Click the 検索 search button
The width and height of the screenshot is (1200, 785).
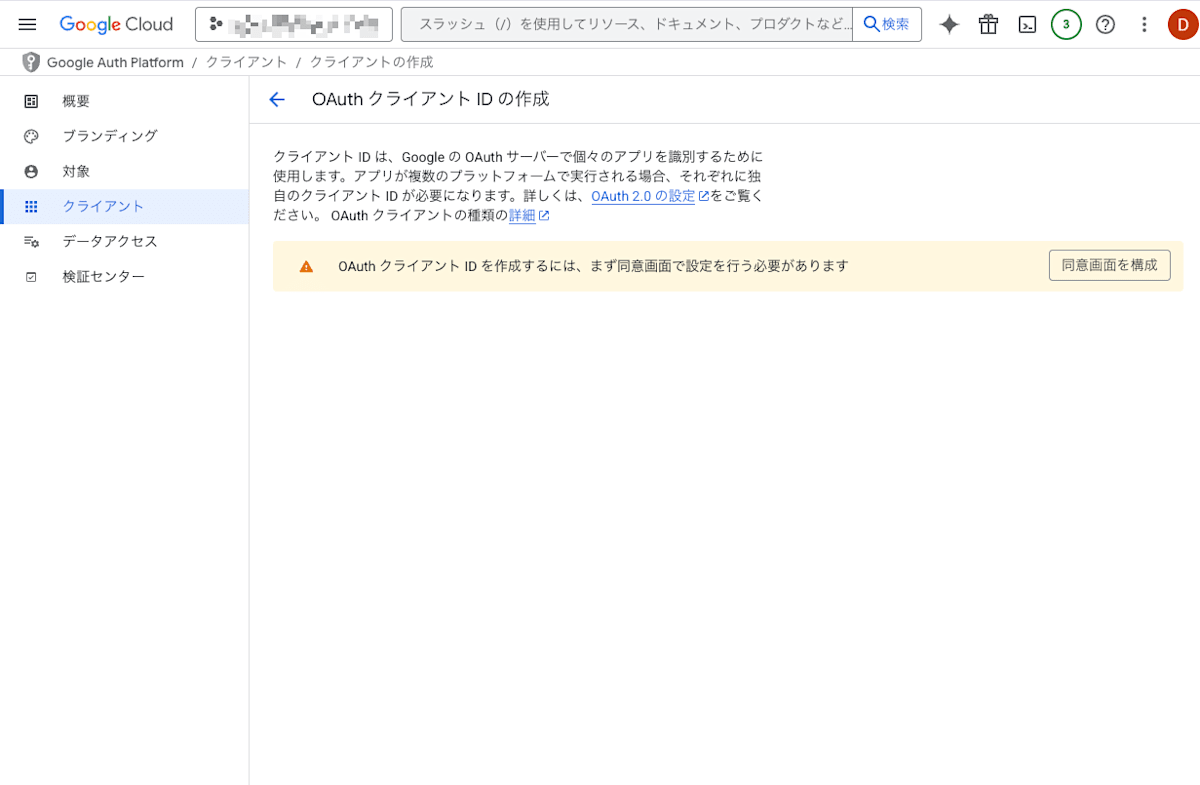coord(887,25)
